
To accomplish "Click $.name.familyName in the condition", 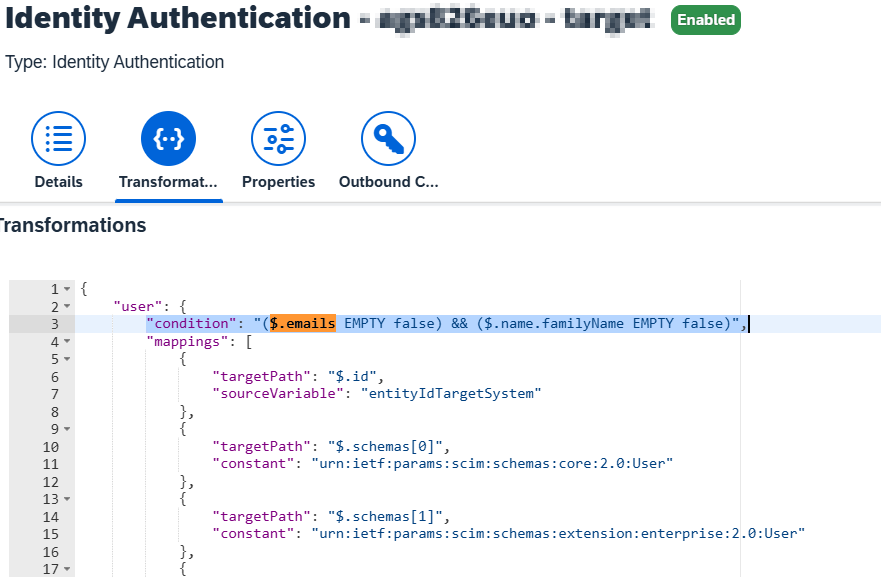I will coord(553,324).
